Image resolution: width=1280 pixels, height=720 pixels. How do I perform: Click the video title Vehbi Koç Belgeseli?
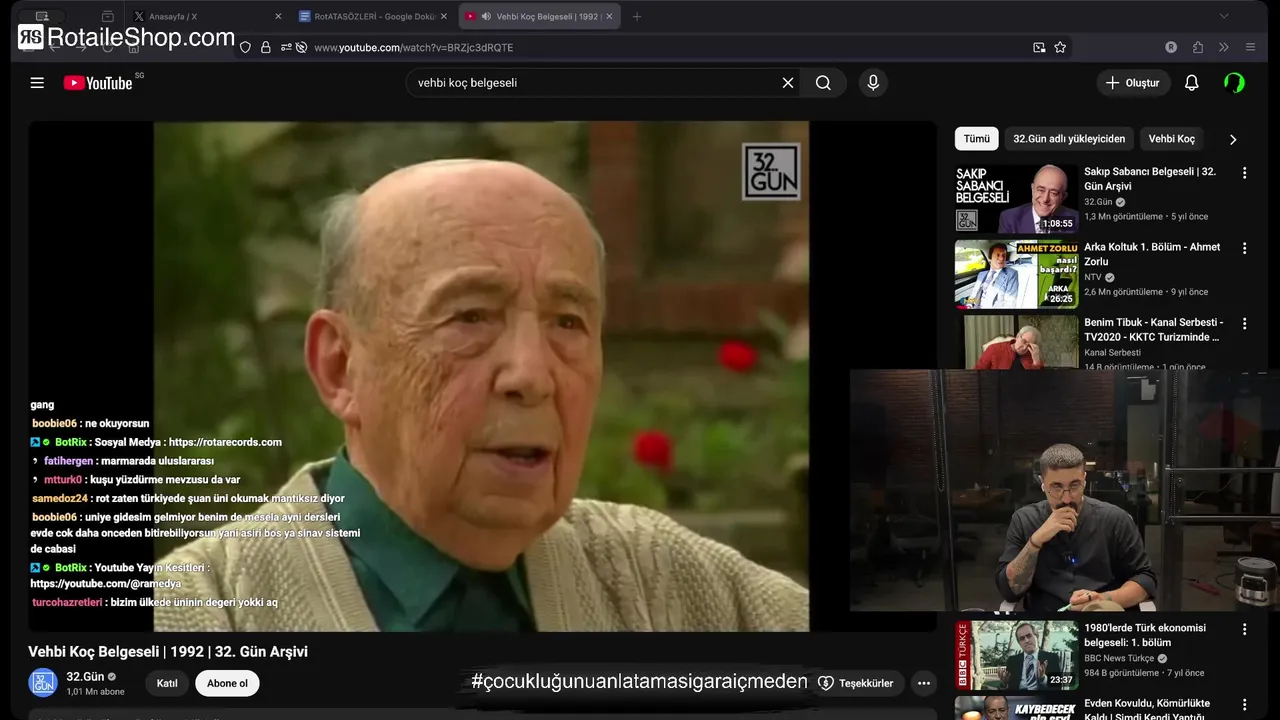coord(168,651)
